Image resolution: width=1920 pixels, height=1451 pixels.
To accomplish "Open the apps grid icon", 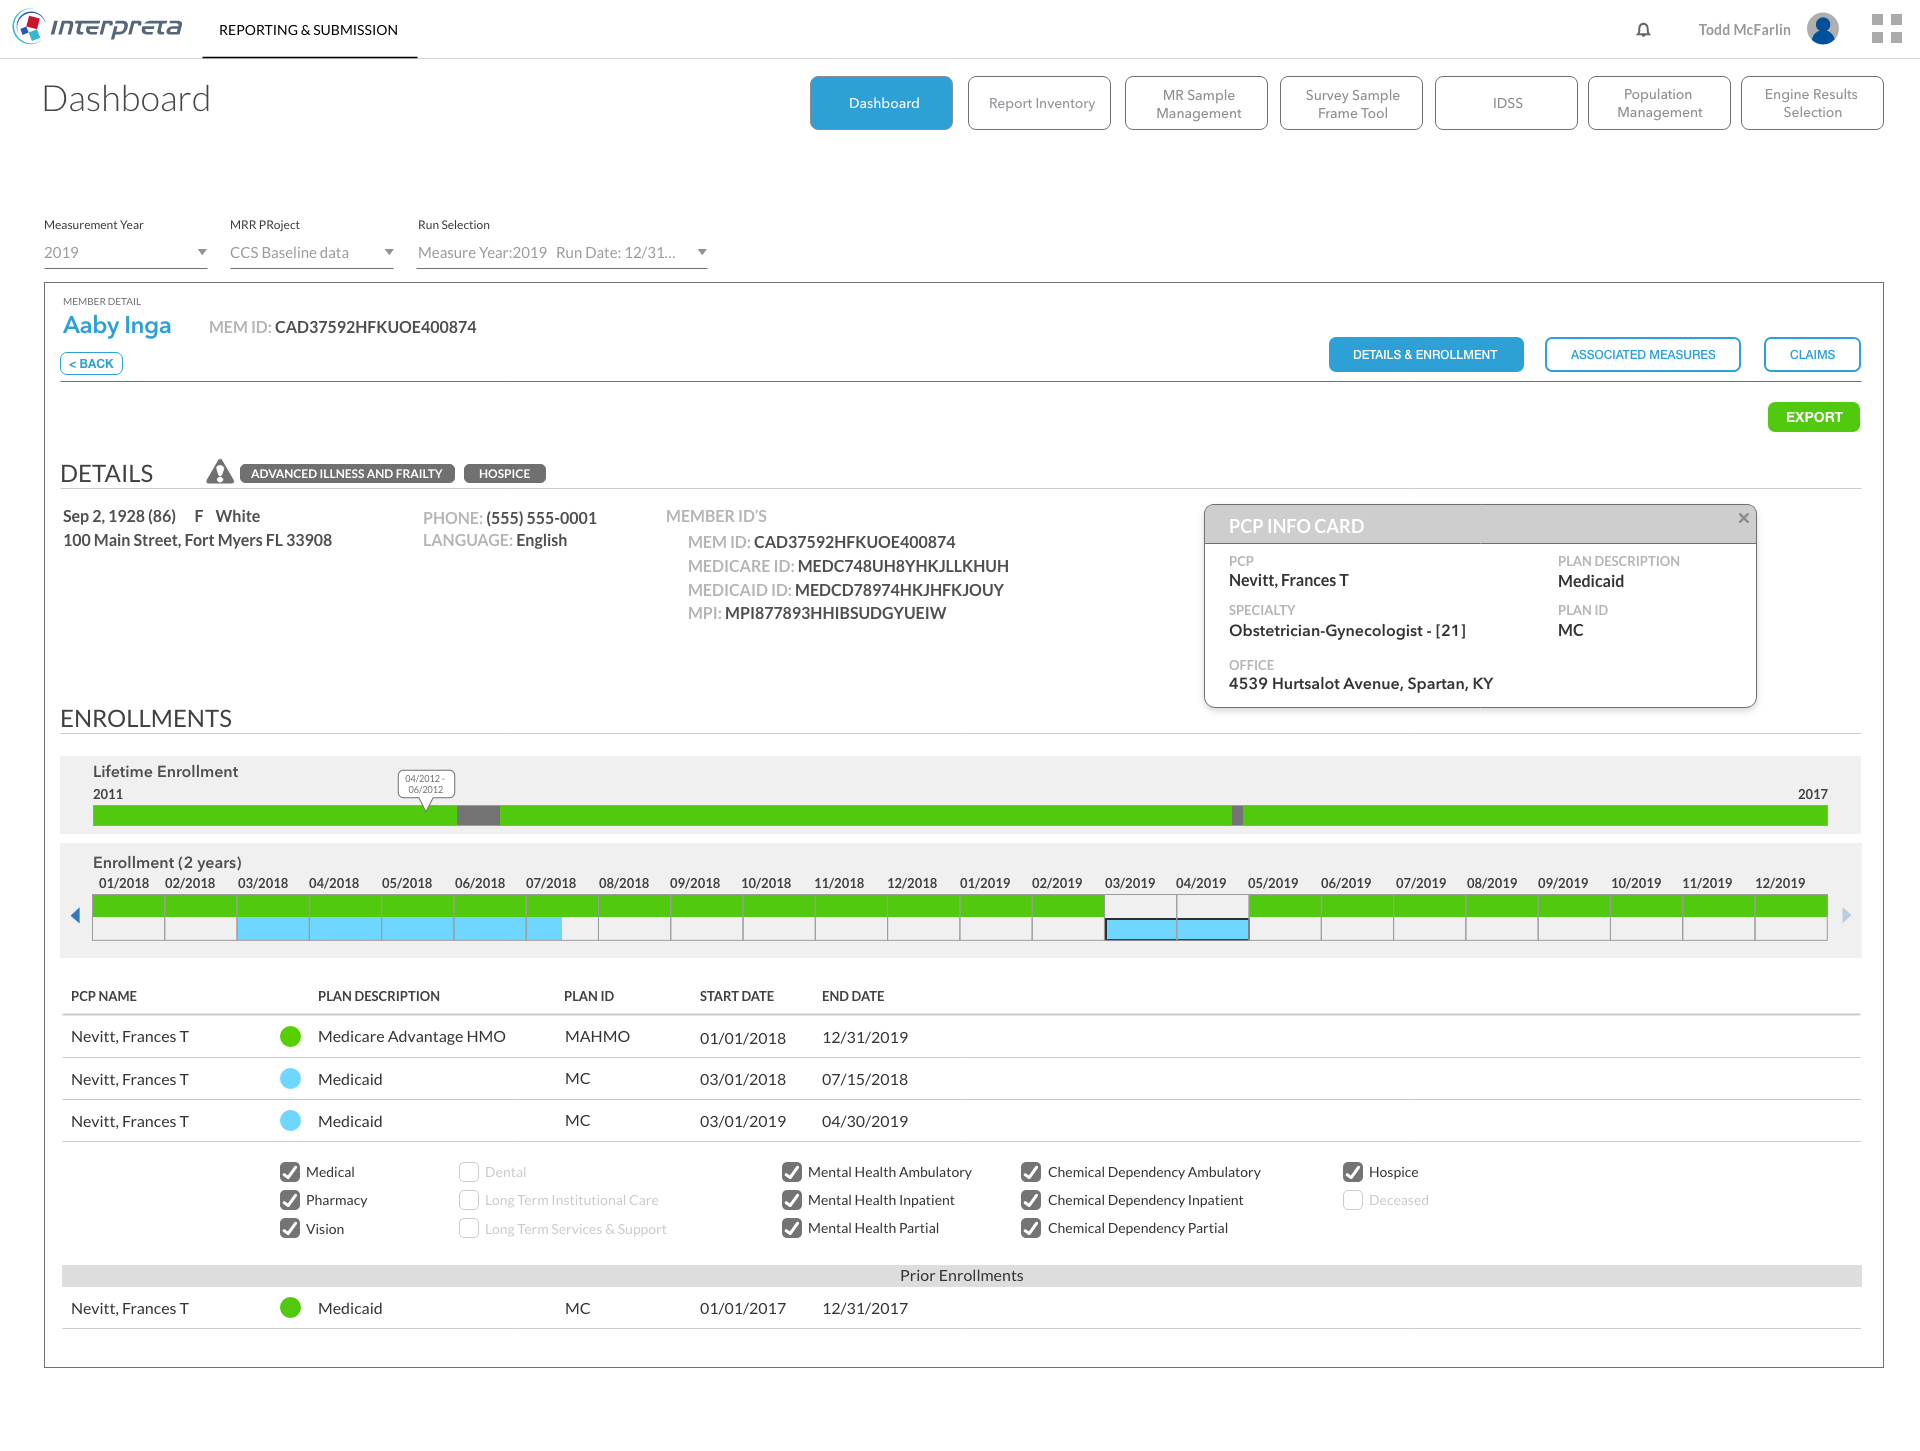I will (1886, 29).
